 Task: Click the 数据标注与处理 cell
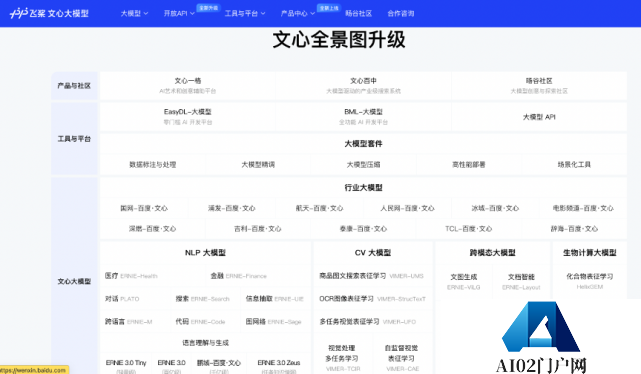152,165
